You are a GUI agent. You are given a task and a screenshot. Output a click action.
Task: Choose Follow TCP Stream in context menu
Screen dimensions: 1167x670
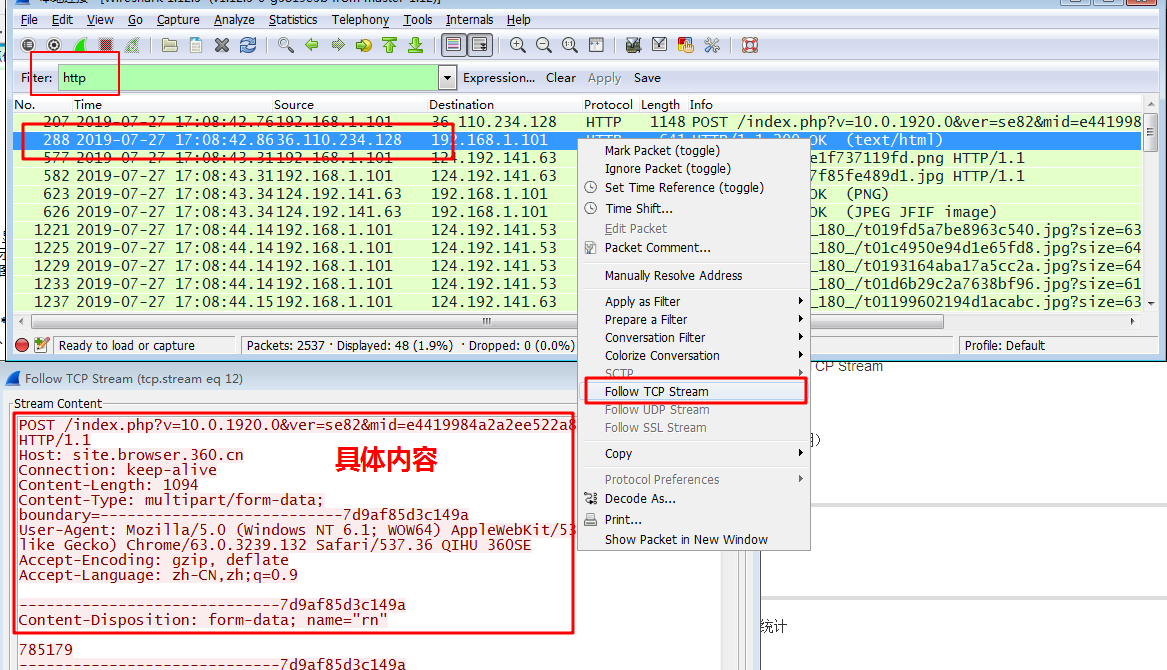(694, 392)
